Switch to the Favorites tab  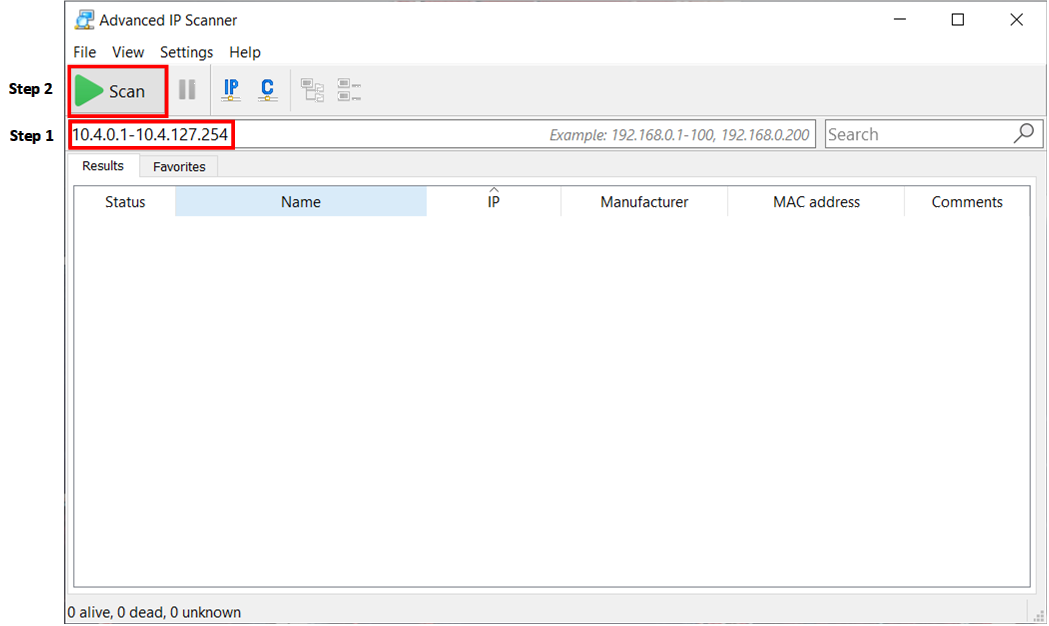point(179,167)
